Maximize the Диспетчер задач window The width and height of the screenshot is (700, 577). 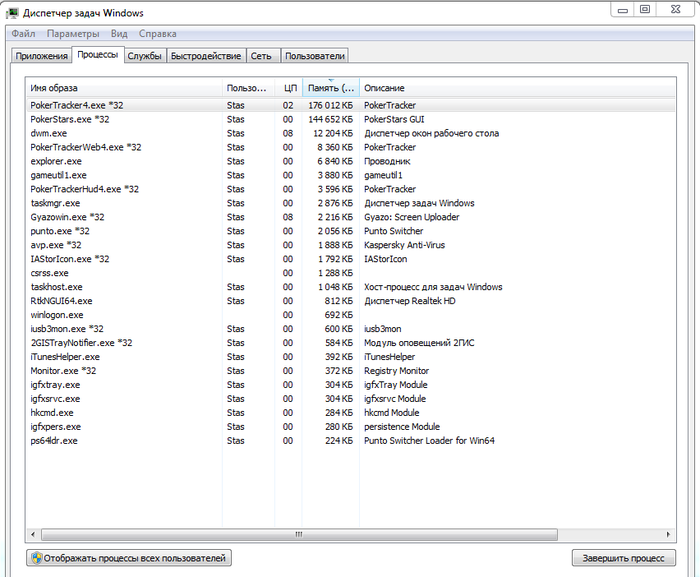[x=645, y=9]
